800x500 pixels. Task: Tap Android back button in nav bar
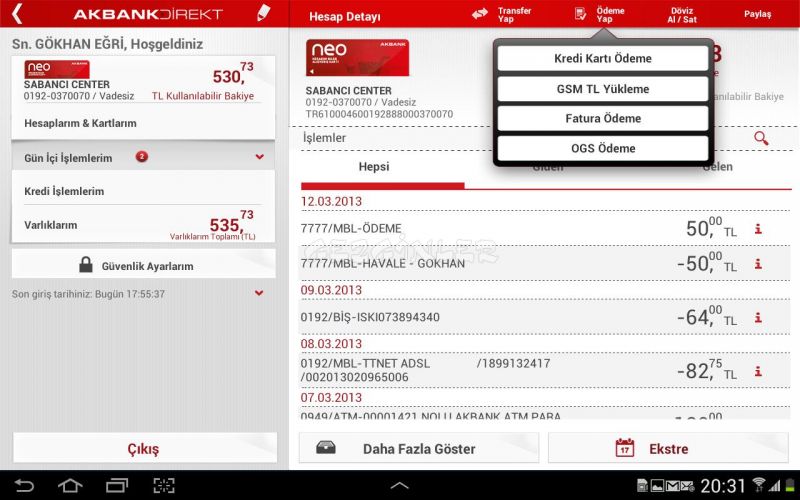pyautogui.click(x=23, y=485)
